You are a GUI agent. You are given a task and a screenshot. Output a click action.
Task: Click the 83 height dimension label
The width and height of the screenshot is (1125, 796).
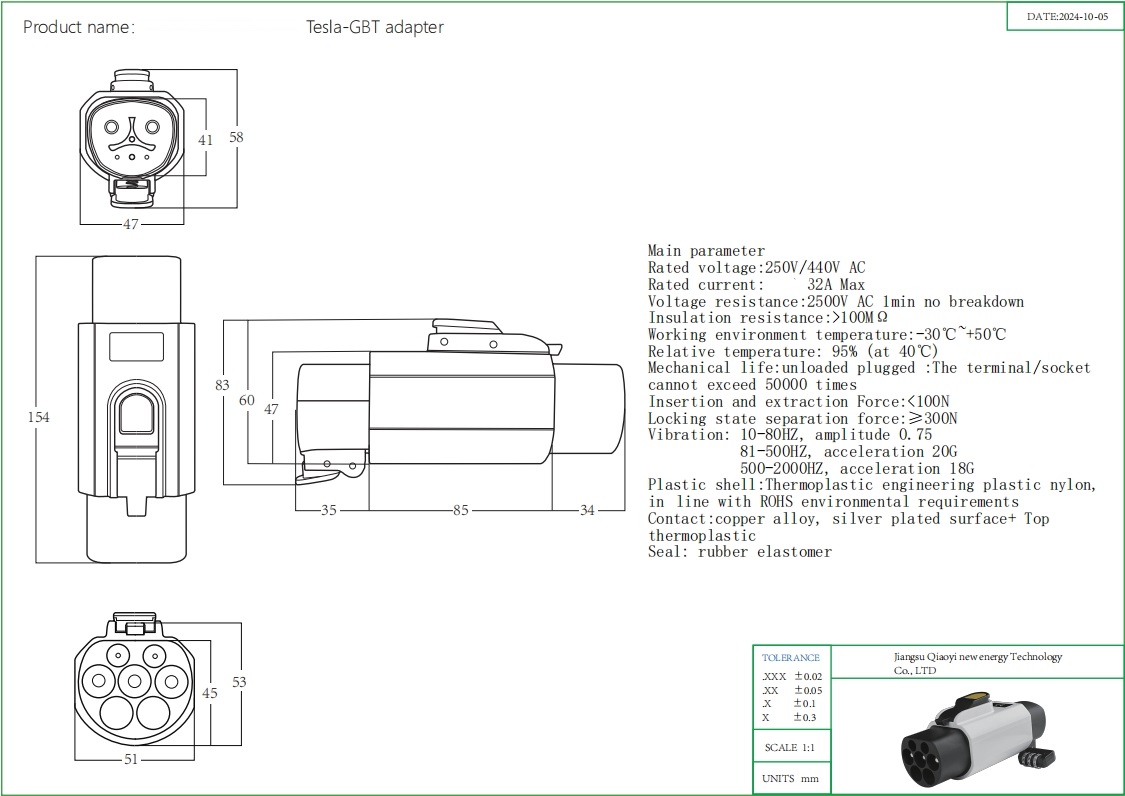222,385
